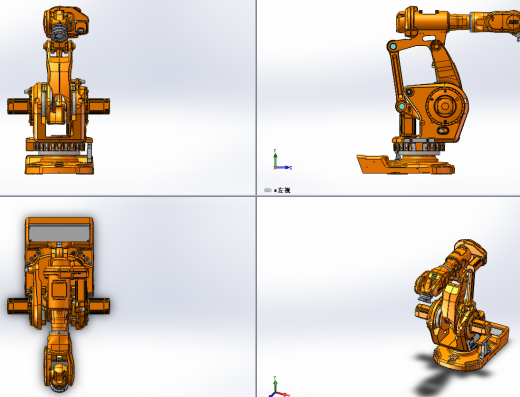Click the link views icon beside 左视
The width and height of the screenshot is (520, 397).
(x=267, y=190)
